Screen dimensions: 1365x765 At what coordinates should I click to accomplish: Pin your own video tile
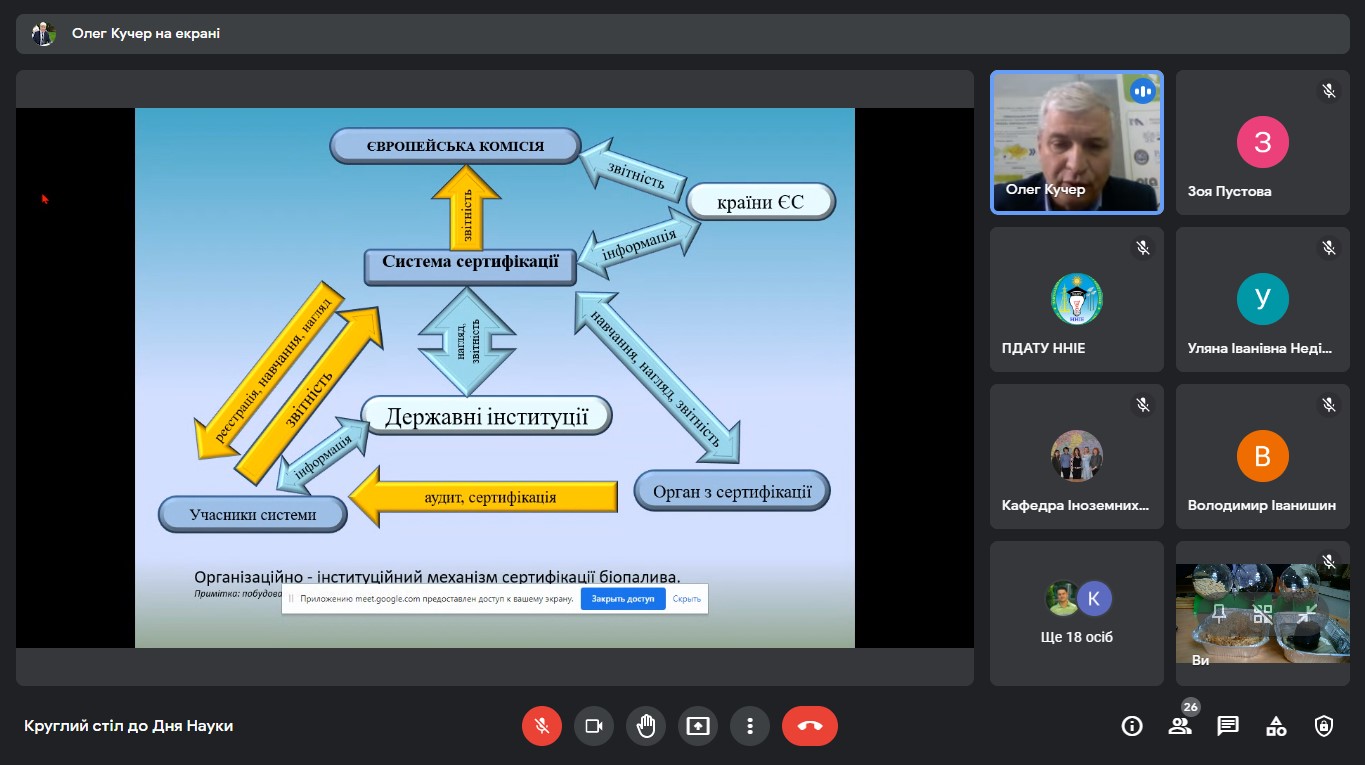coord(1218,613)
